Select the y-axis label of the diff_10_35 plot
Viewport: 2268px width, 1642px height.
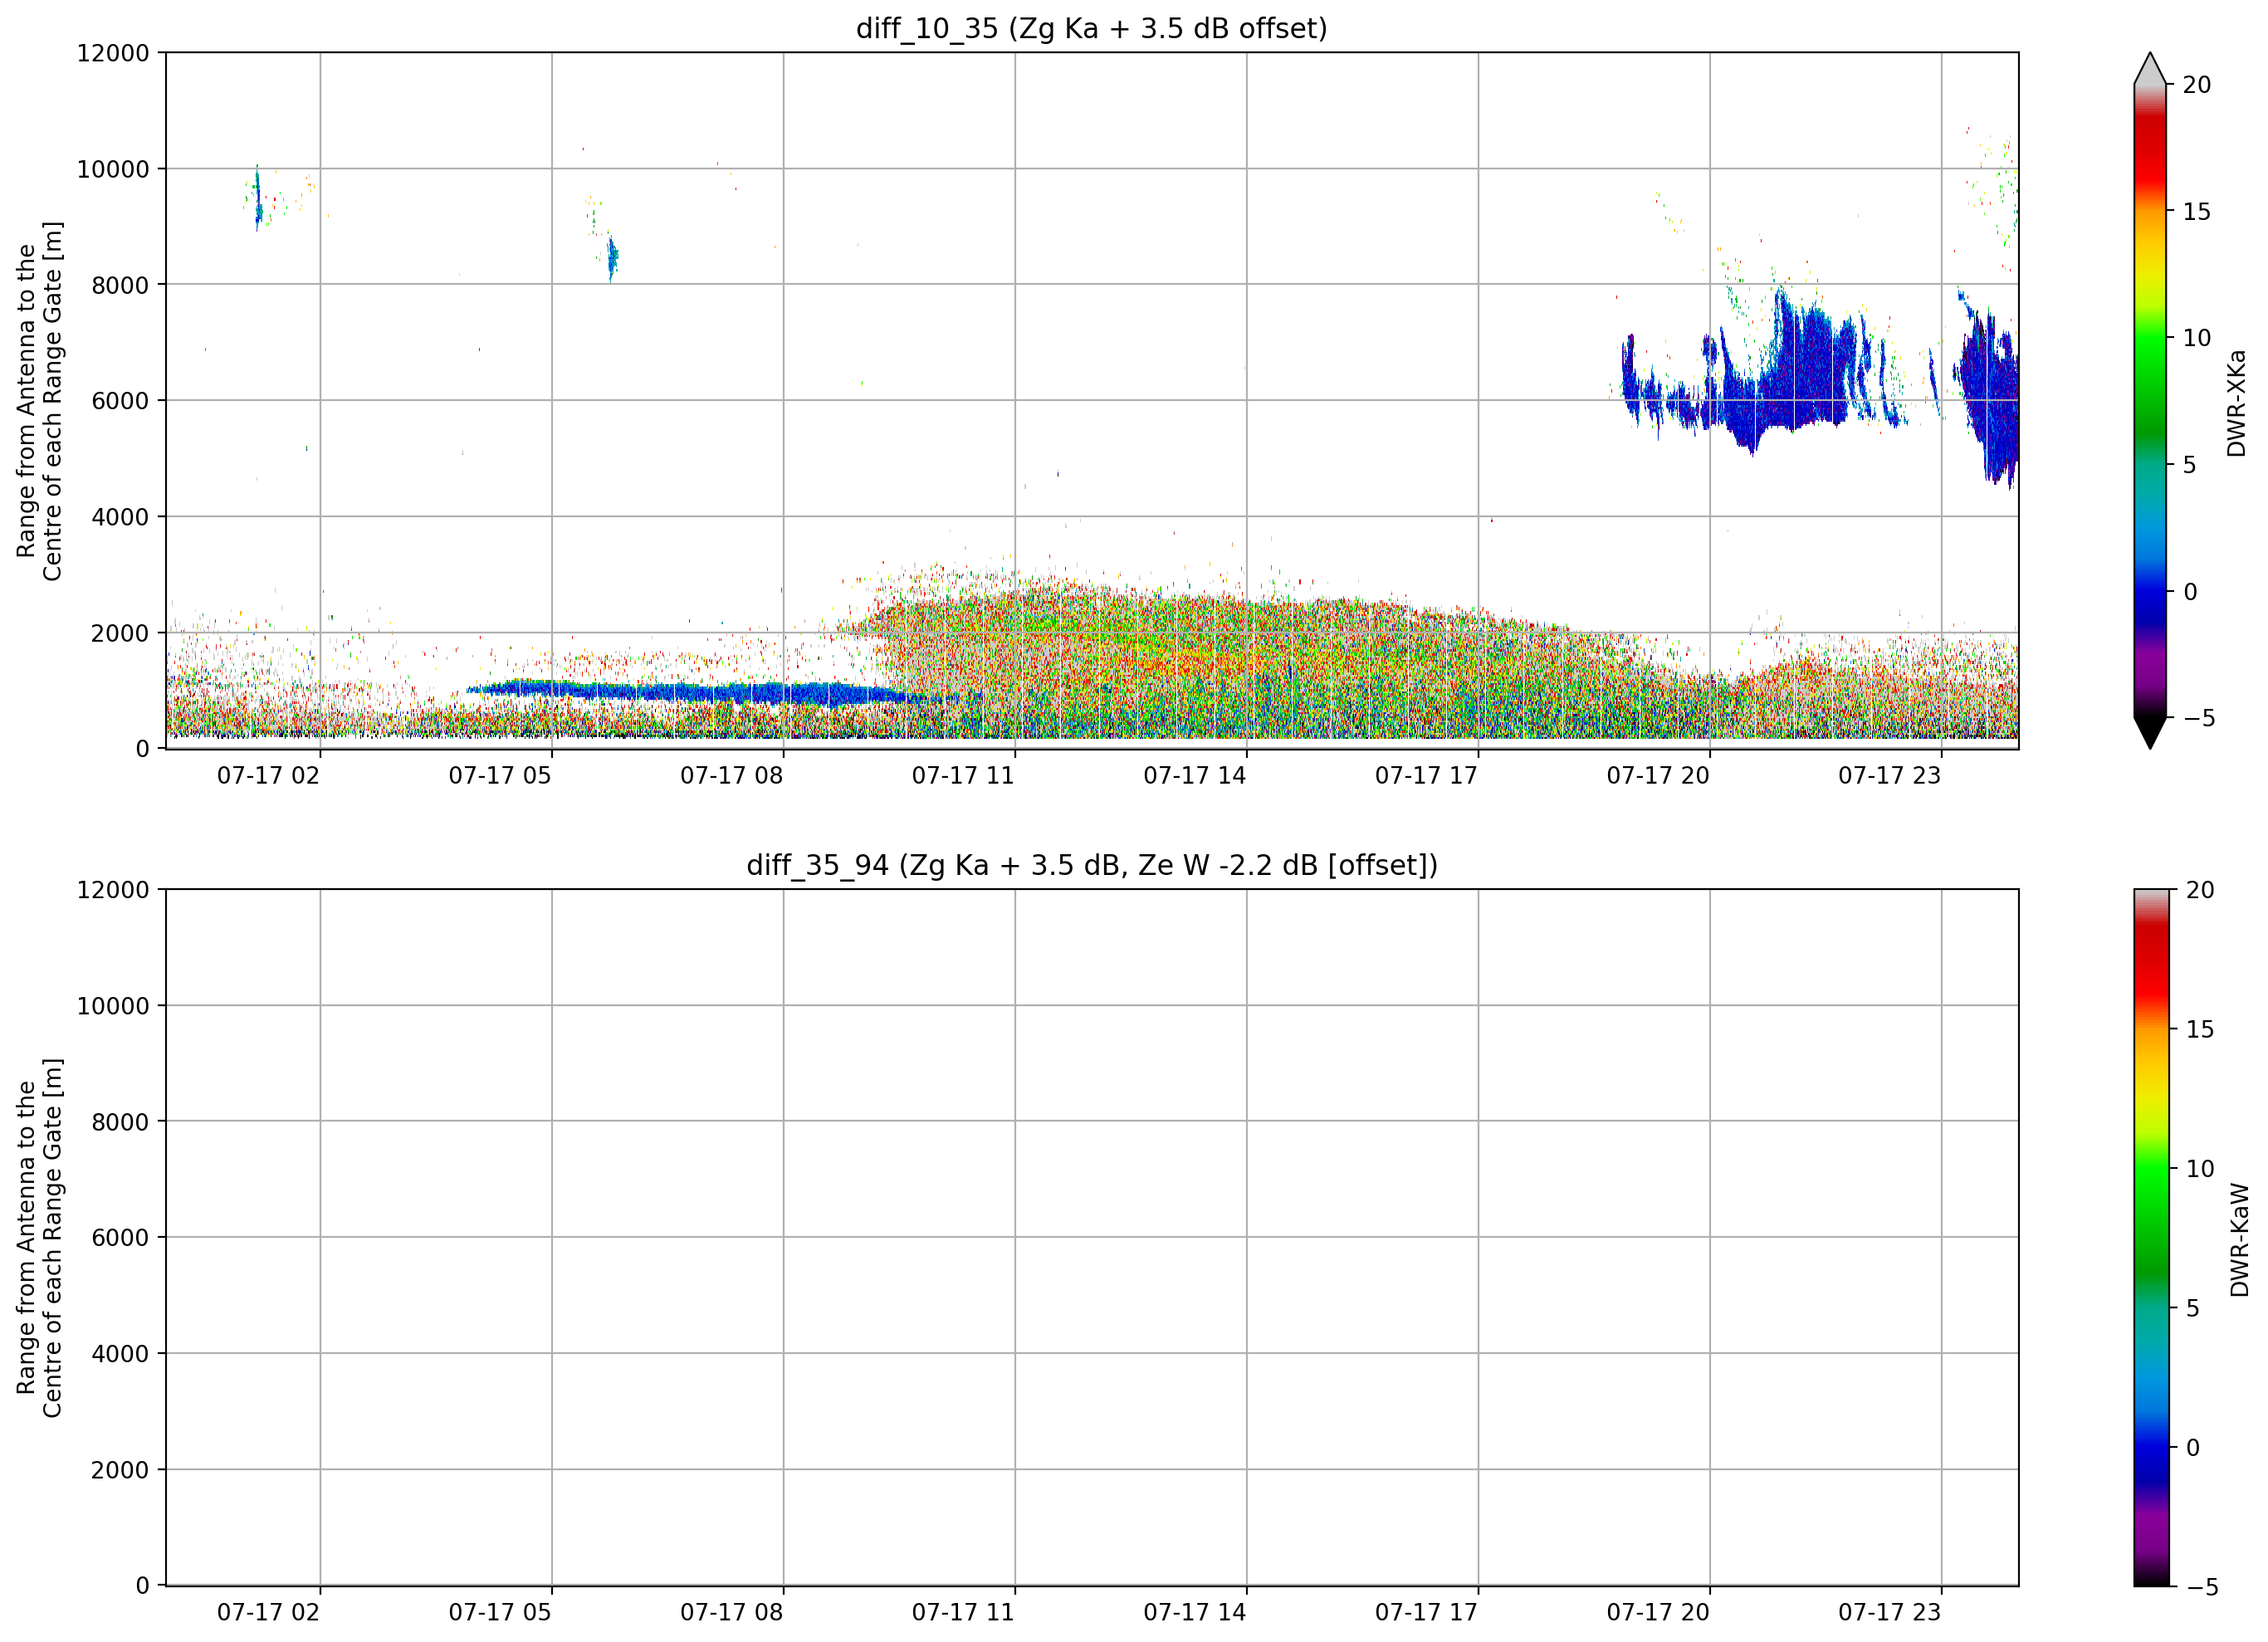point(39,401)
